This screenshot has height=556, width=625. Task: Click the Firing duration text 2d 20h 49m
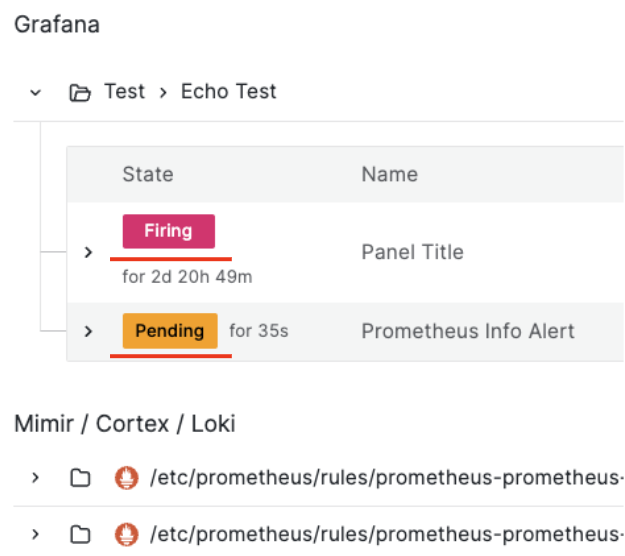[187, 277]
